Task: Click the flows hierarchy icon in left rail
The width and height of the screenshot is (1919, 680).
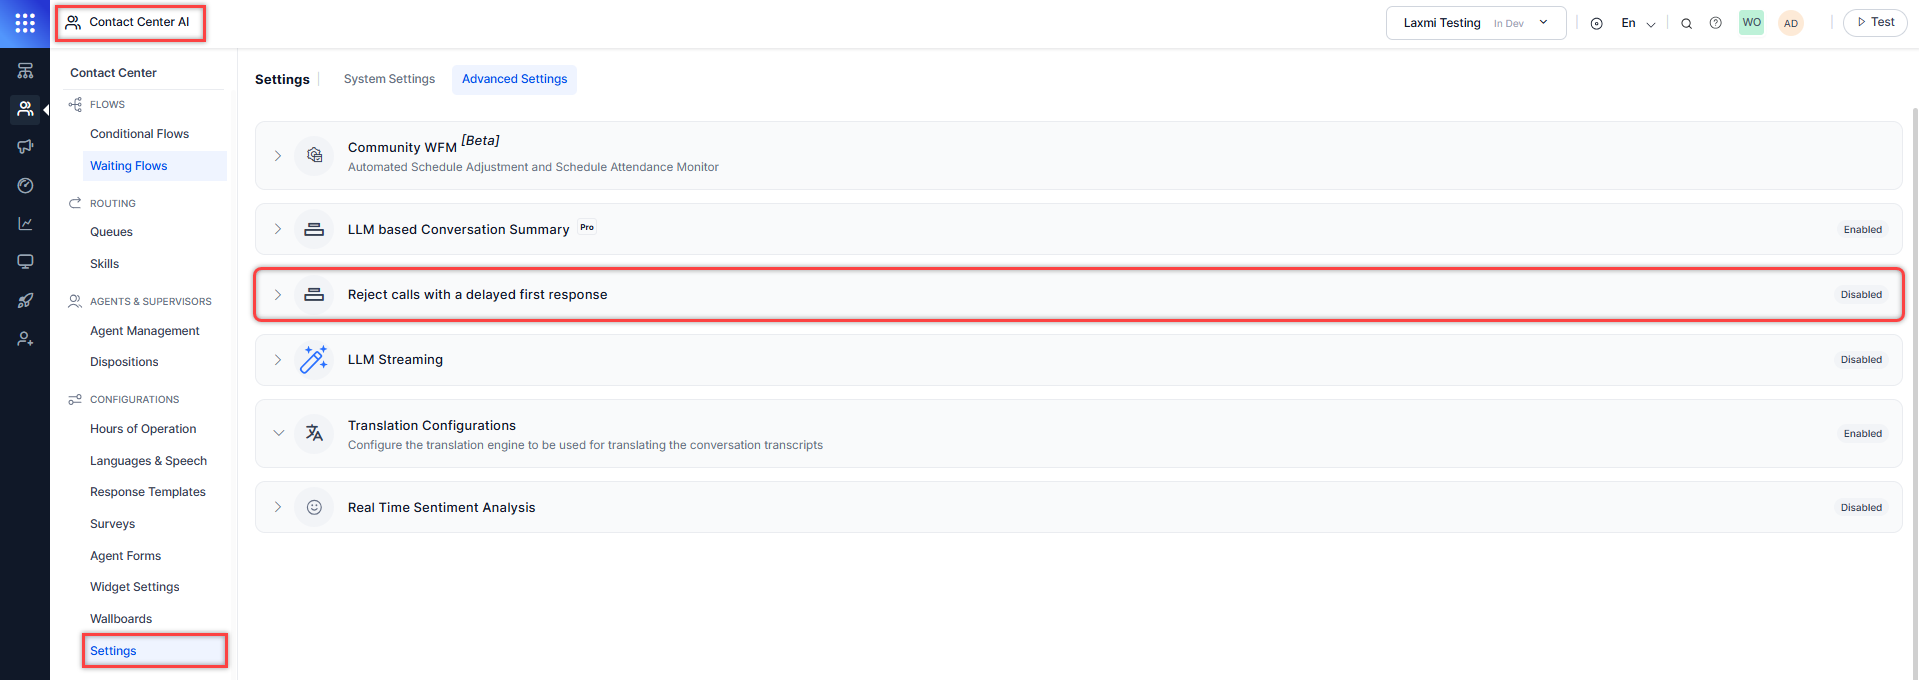Action: 25,71
